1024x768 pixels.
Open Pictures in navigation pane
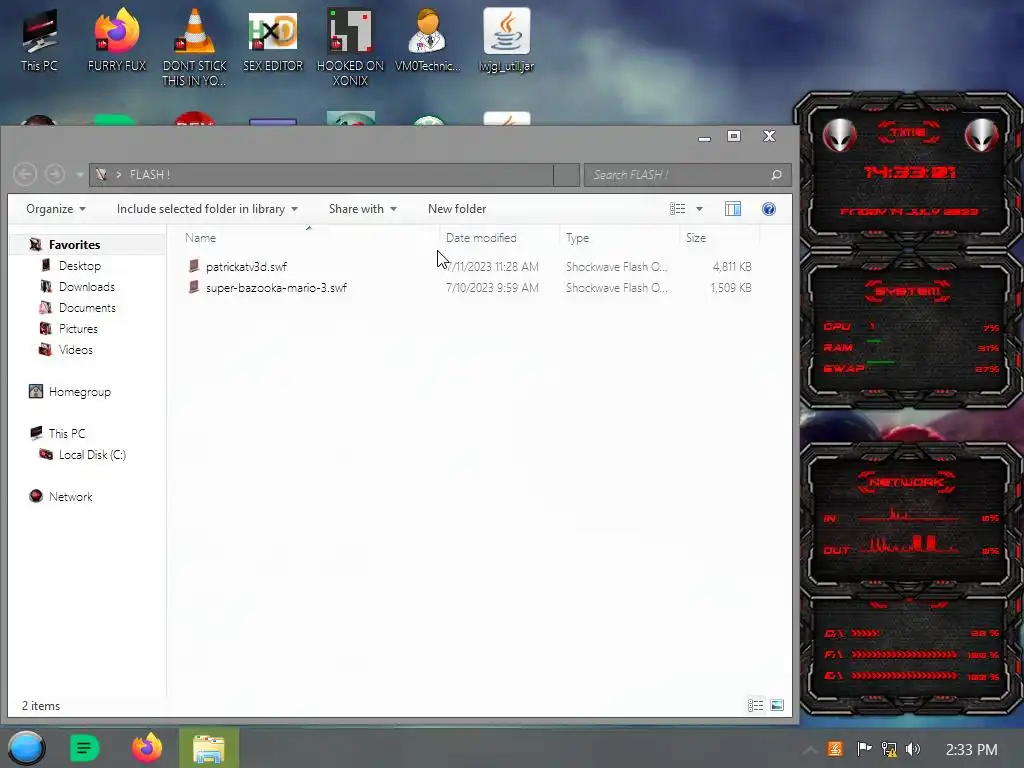point(78,328)
